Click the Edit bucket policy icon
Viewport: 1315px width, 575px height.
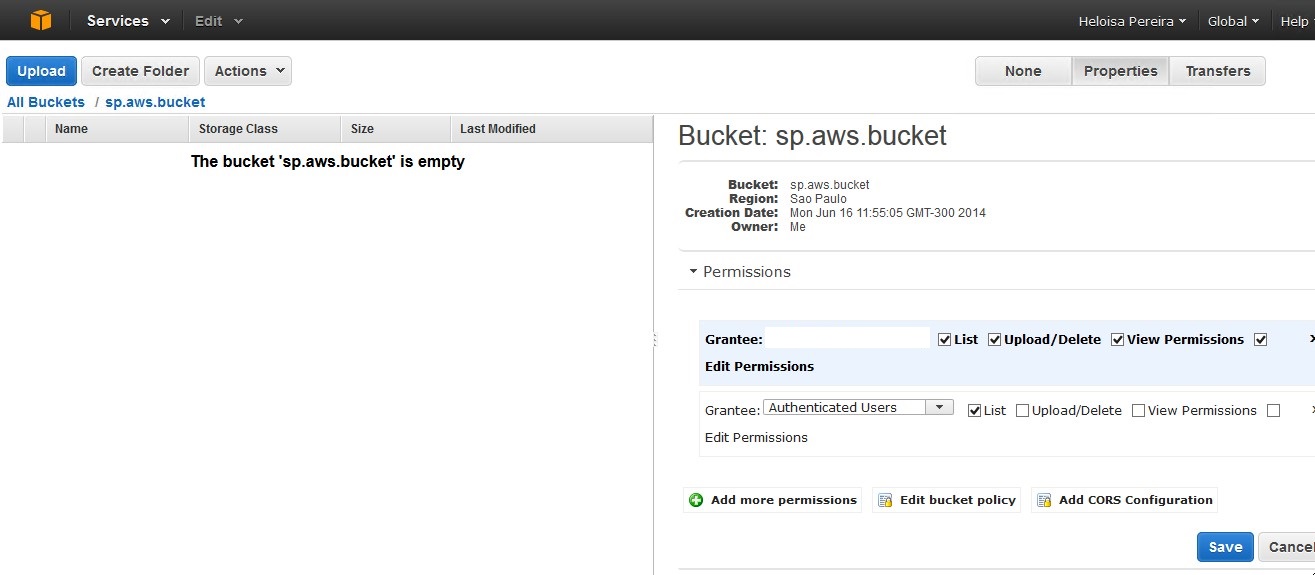tap(885, 500)
